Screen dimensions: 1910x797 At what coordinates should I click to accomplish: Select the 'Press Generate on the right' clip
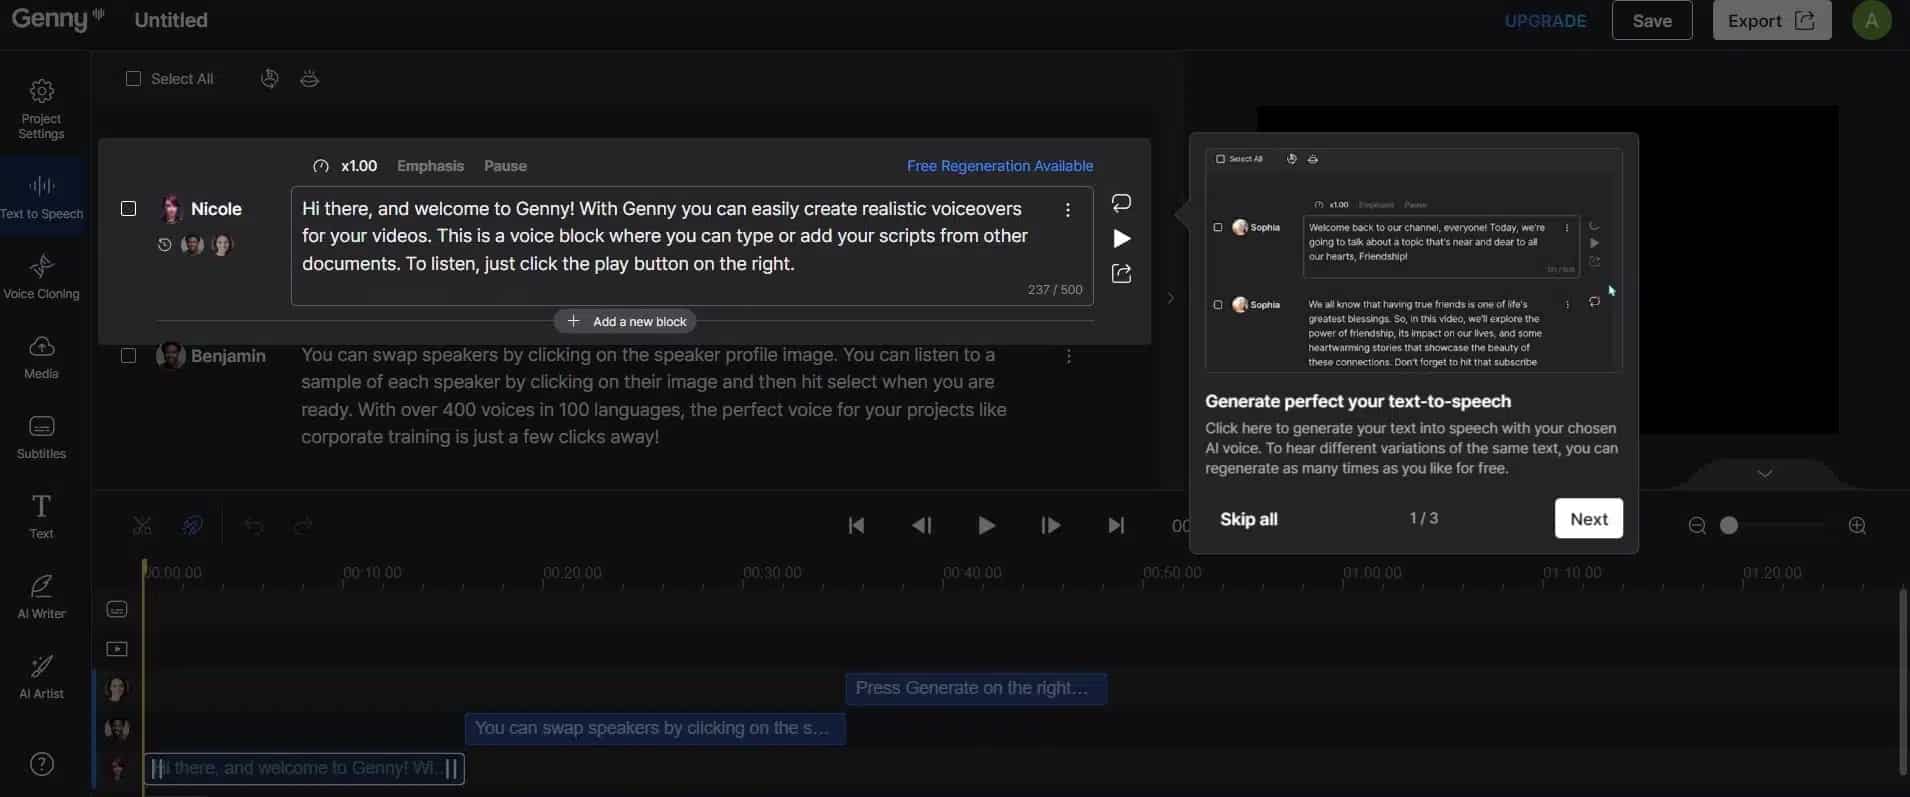point(976,688)
